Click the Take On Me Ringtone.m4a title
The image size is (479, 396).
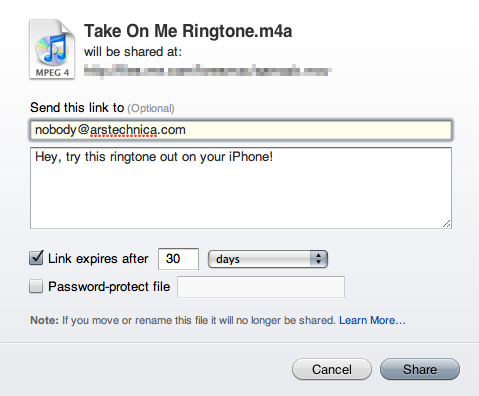coord(188,31)
